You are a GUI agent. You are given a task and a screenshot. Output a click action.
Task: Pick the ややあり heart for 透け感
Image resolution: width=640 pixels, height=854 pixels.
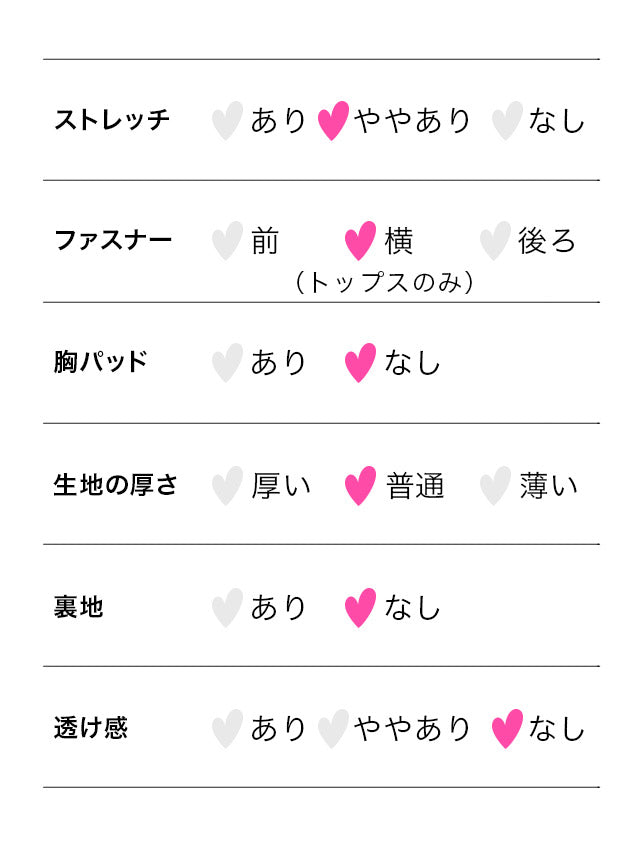click(x=333, y=729)
